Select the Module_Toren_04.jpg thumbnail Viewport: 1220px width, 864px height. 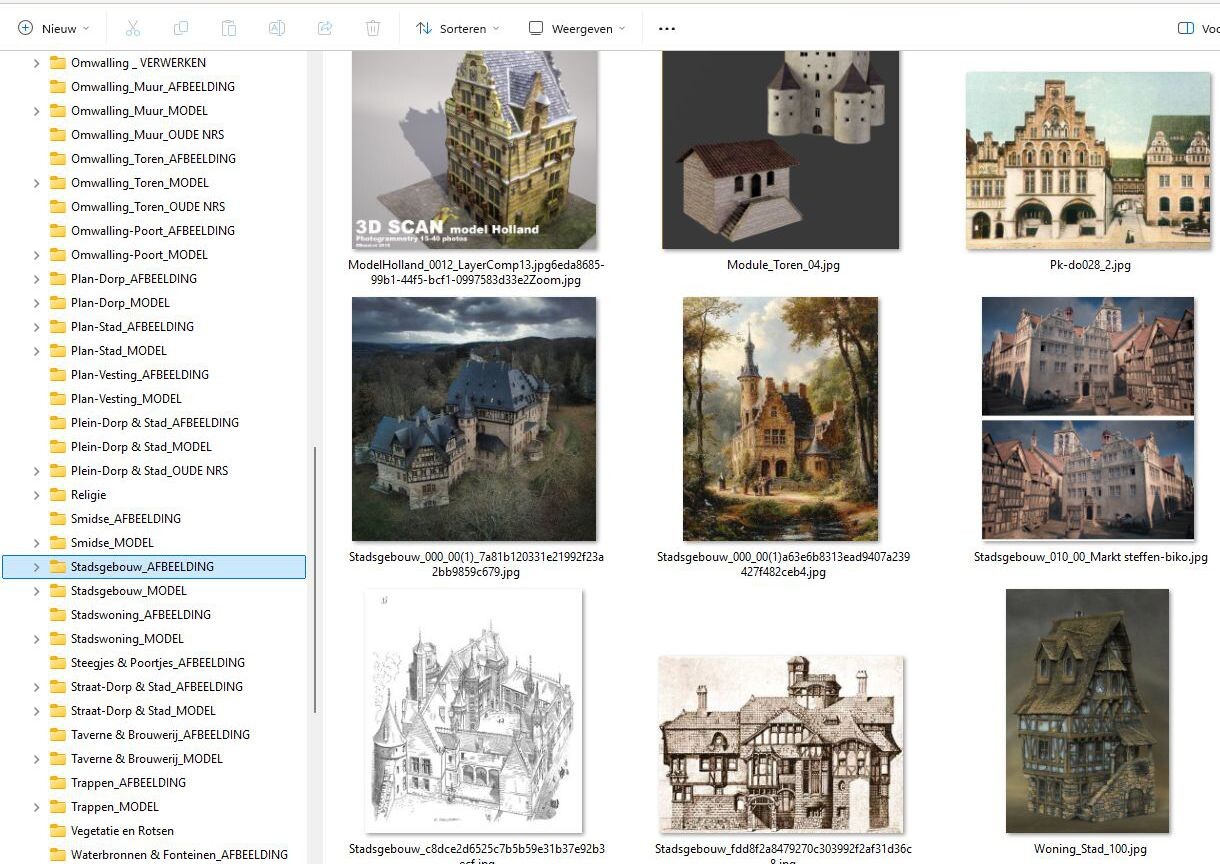[x=782, y=150]
